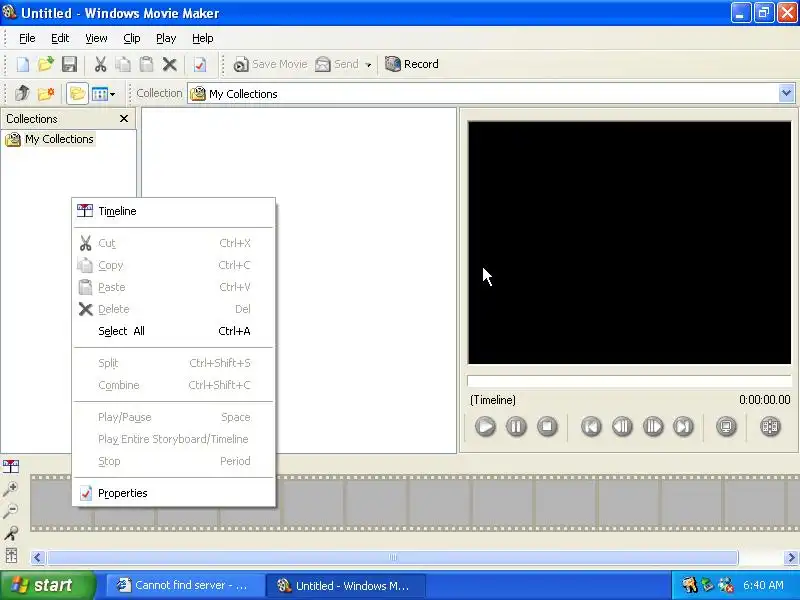Click the storyboard scrollbar left arrow
Viewport: 800px width, 600px height.
[x=37, y=557]
